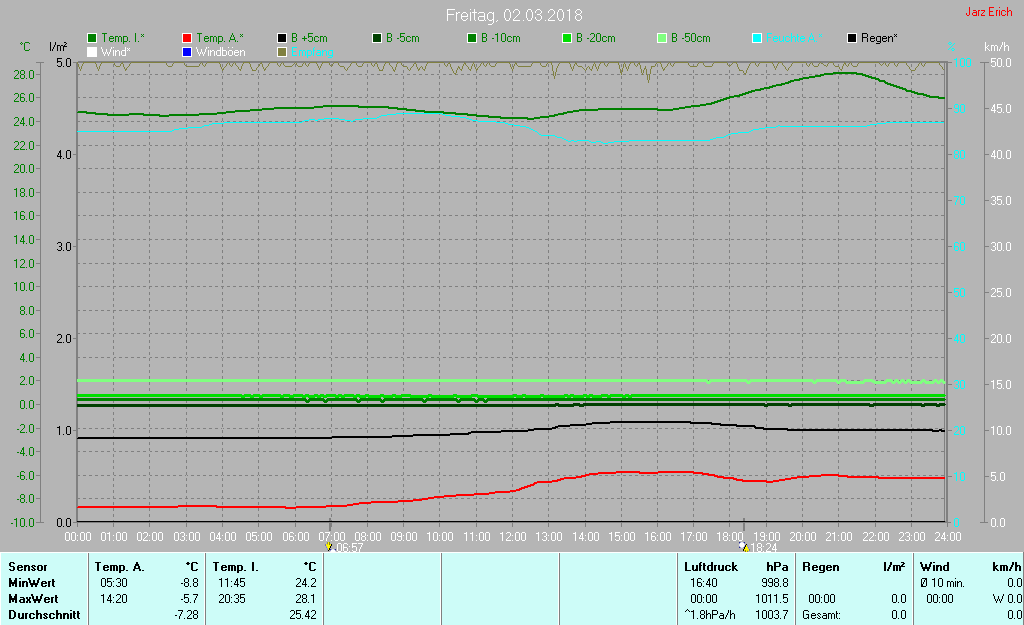Screen dimensions: 1024x625
Task: Click the 24.2 indoor minimum value
Action: click(306, 583)
